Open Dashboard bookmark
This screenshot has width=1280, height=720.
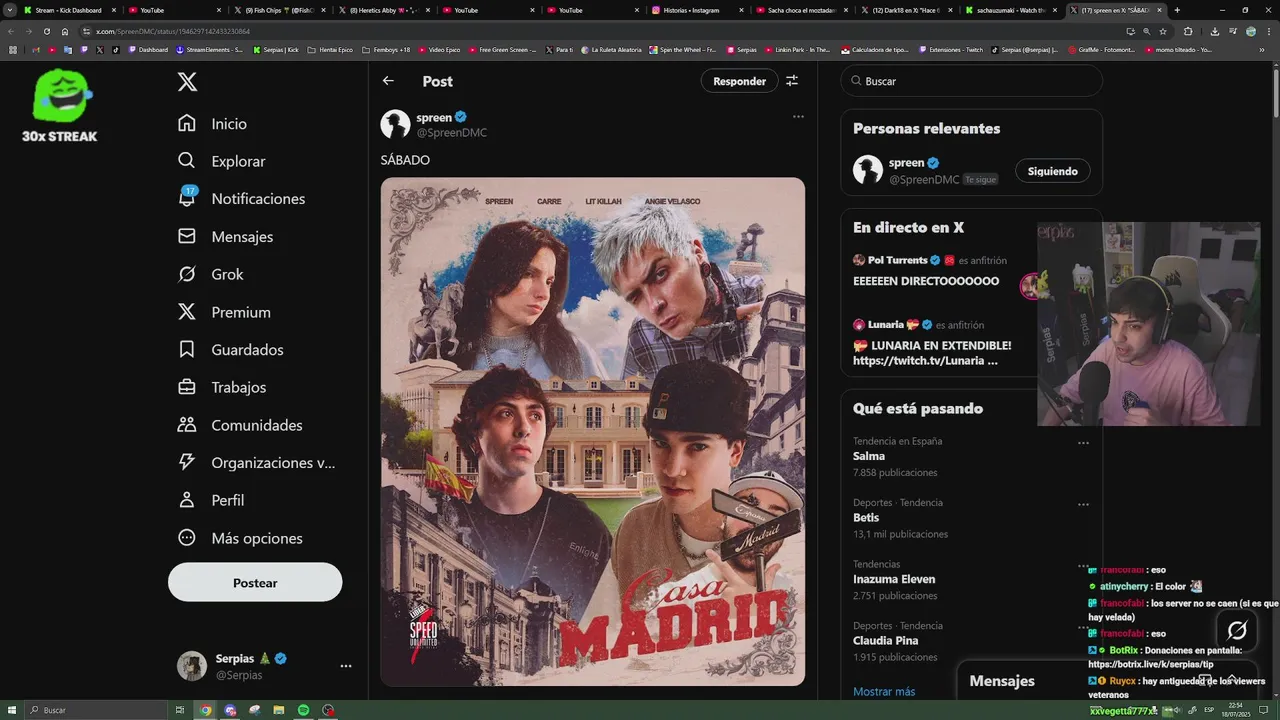click(148, 49)
